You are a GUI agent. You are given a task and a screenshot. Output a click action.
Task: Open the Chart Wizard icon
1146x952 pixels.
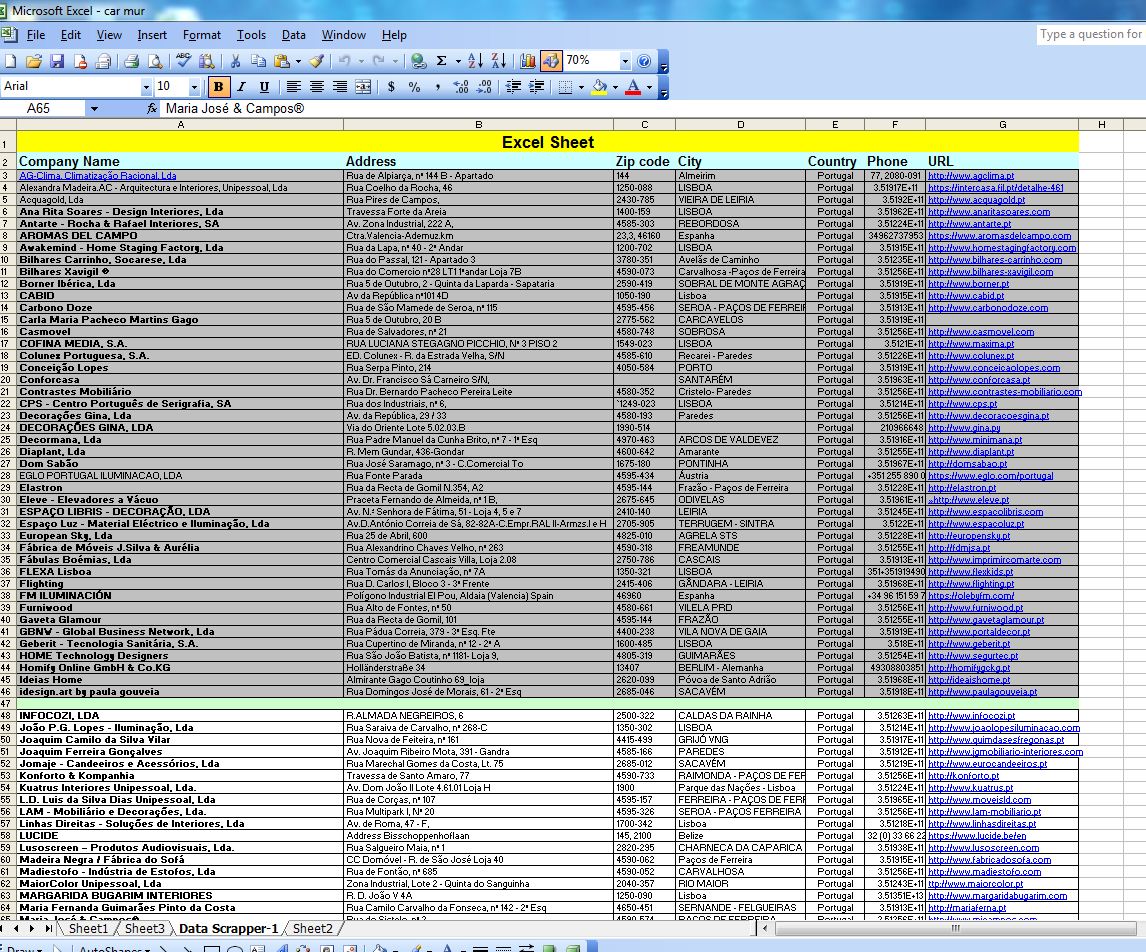(529, 62)
